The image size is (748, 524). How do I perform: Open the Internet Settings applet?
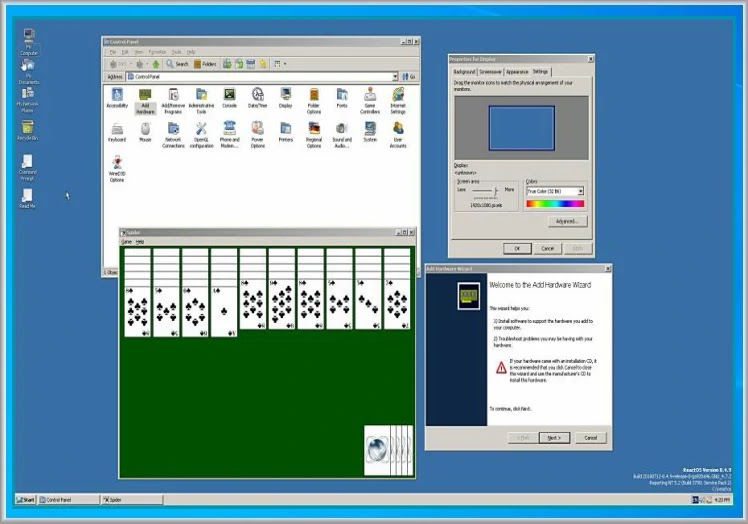(398, 101)
